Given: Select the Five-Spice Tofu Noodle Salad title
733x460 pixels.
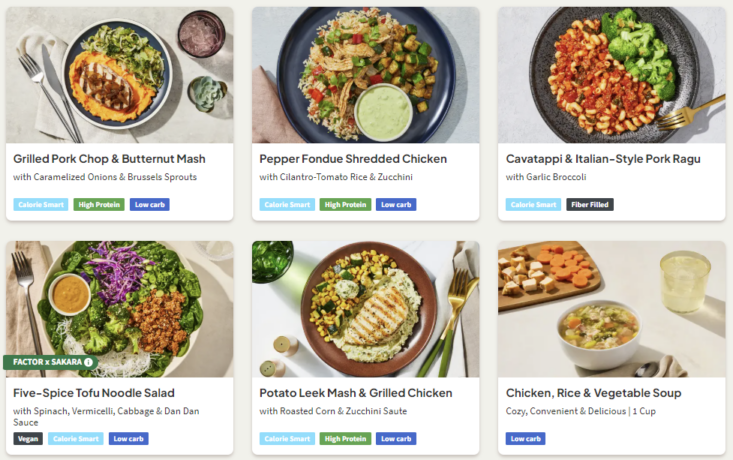Looking at the screenshot, I should tap(94, 393).
